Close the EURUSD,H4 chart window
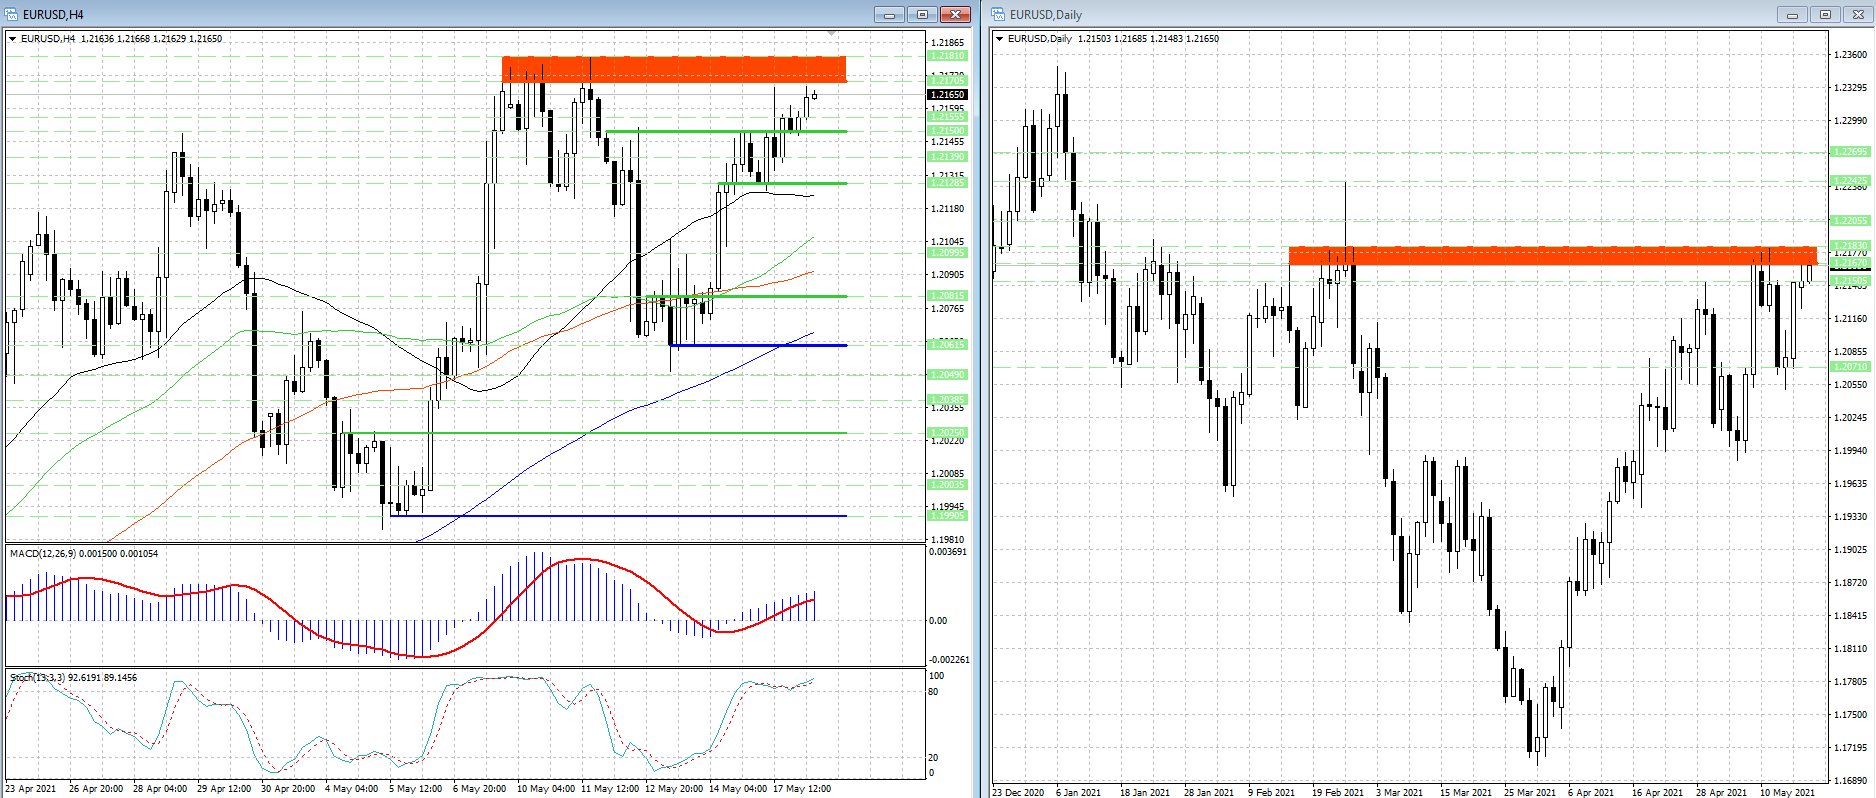 click(x=956, y=14)
